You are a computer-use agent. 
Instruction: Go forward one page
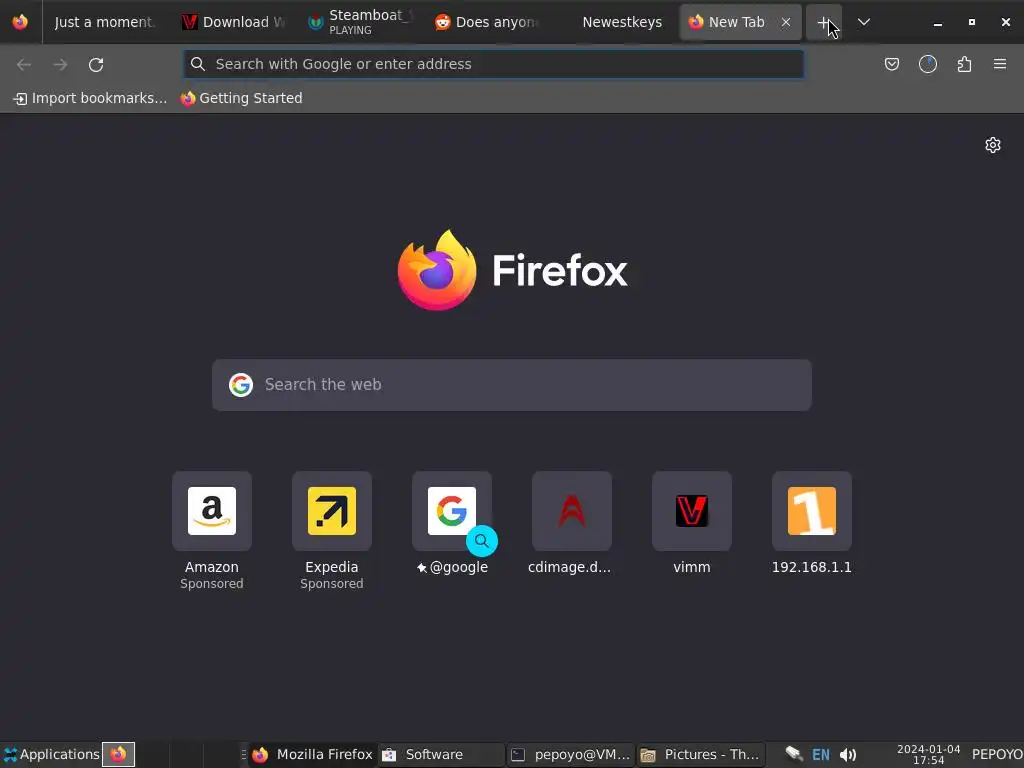click(x=60, y=64)
